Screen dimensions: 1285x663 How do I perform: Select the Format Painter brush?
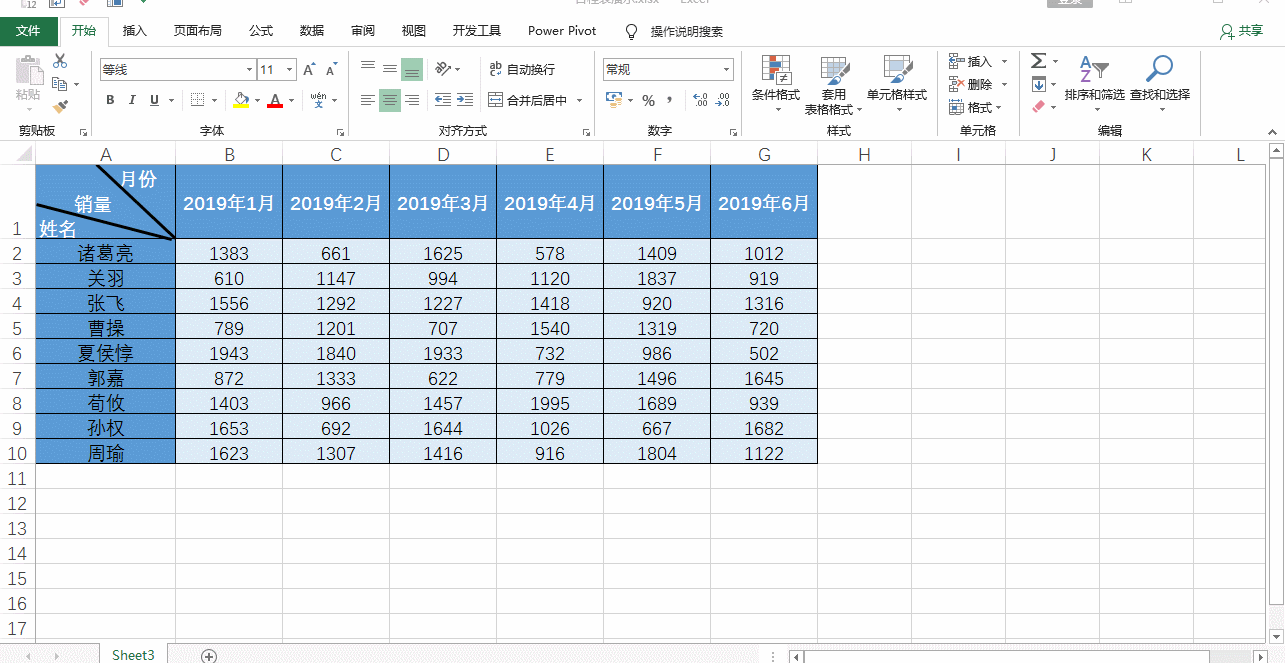(x=60, y=106)
